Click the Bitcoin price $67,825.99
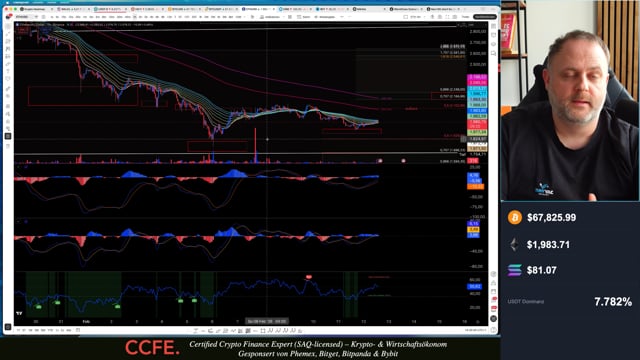Viewport: 640px width, 360px height. point(551,218)
